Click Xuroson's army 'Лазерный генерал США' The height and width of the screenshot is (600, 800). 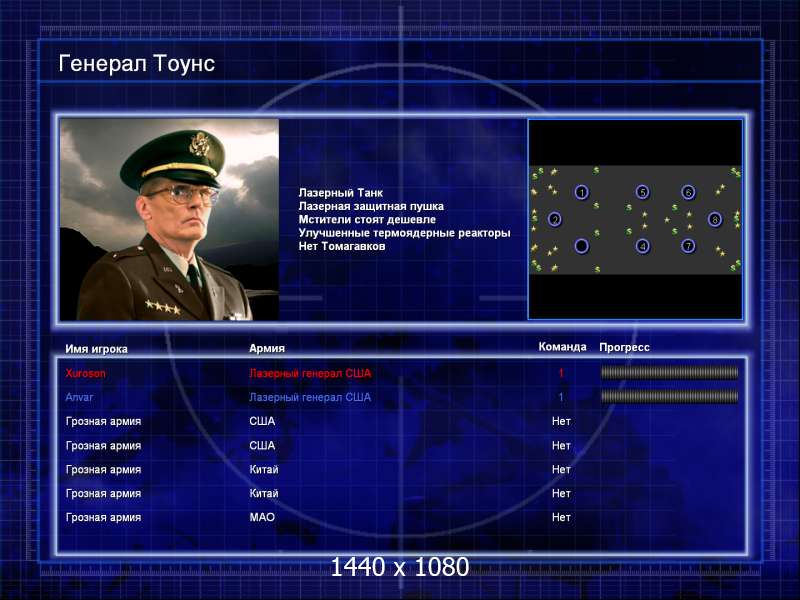[310, 373]
